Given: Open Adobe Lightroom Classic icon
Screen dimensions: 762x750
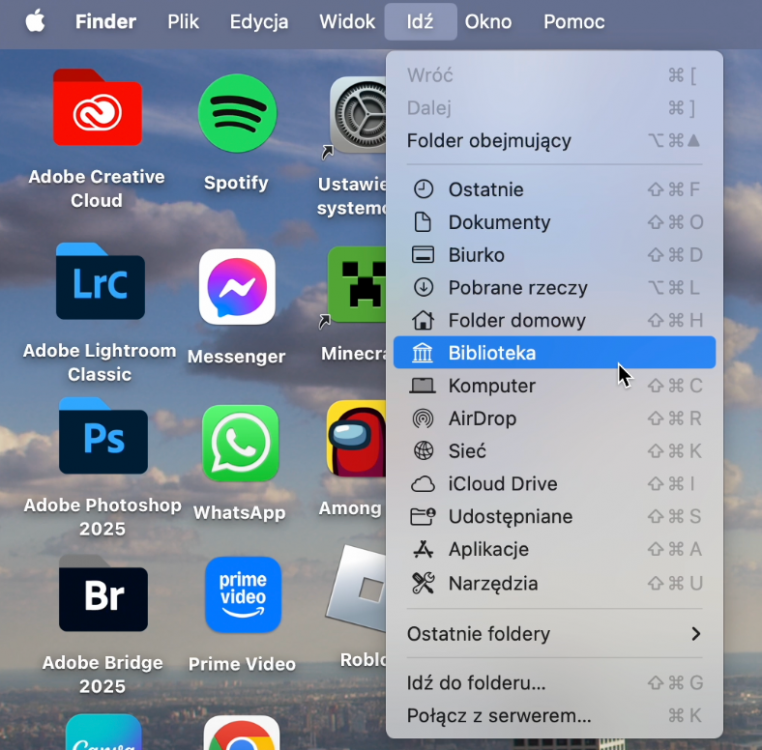Looking at the screenshot, I should (x=100, y=282).
